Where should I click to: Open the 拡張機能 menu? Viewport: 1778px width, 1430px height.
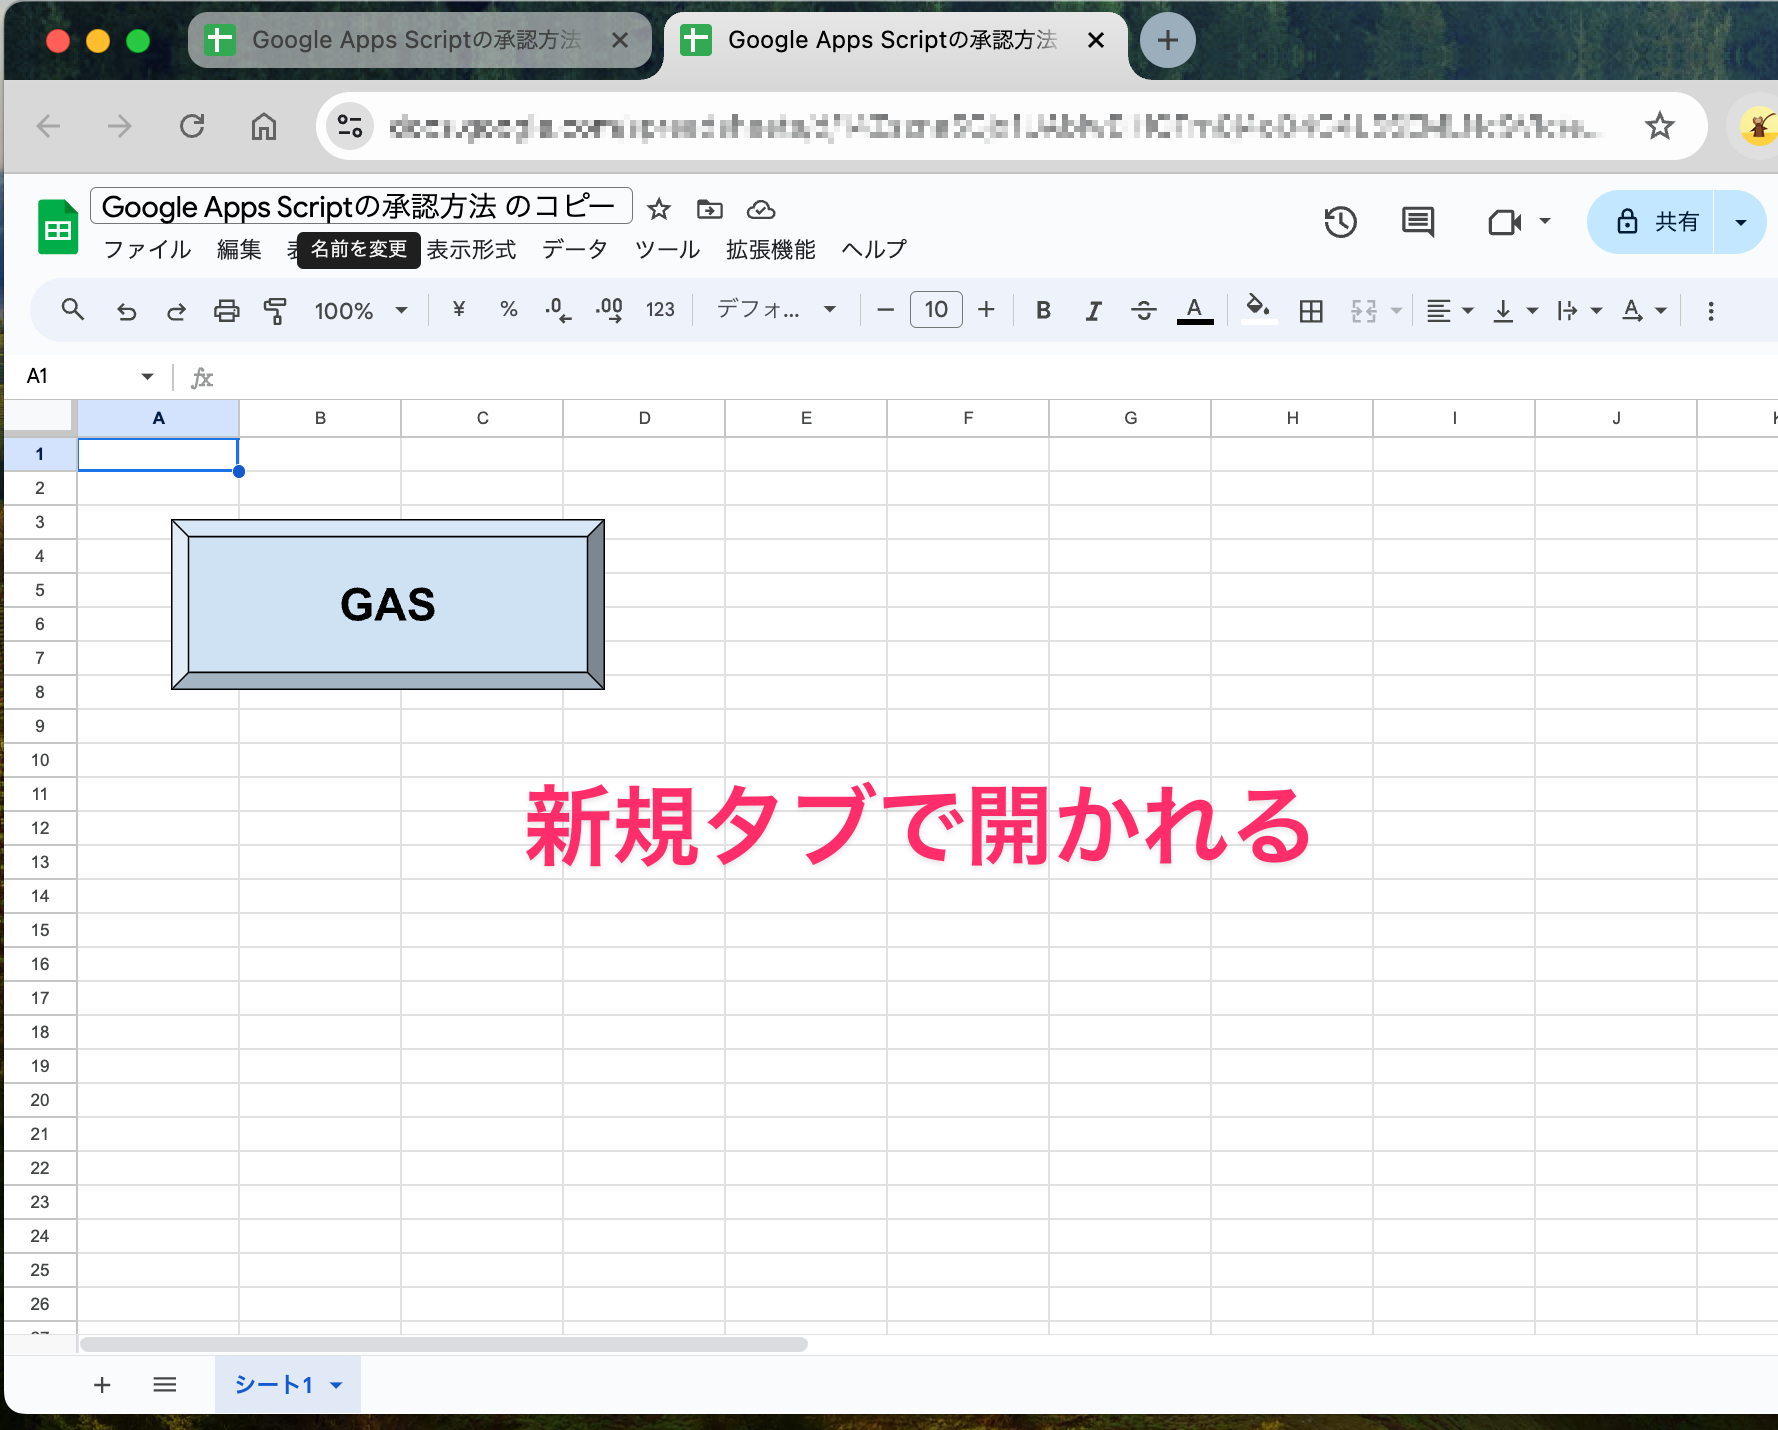tap(771, 249)
